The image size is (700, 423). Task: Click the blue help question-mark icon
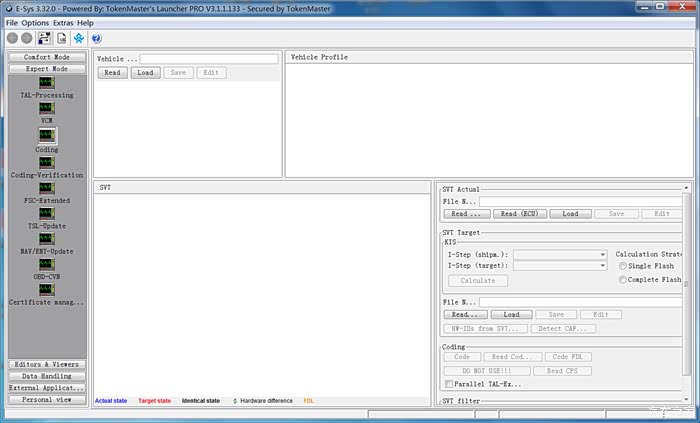[96, 39]
